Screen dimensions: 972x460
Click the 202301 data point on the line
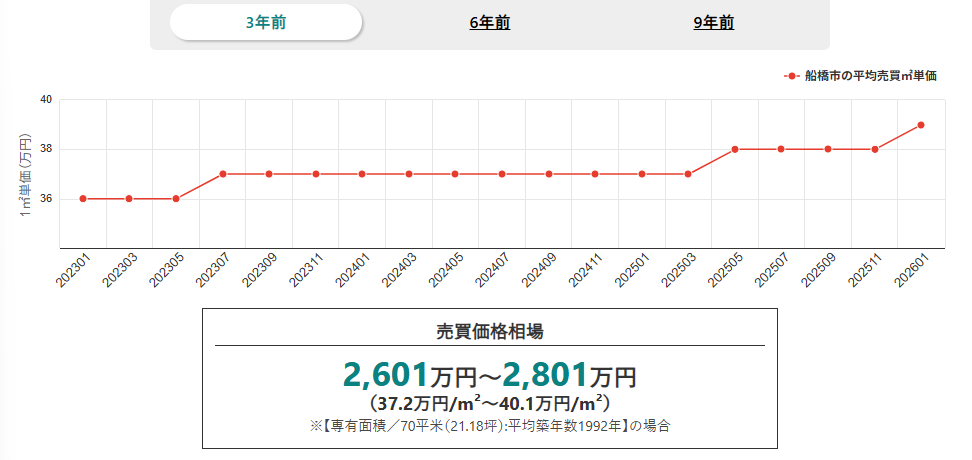[83, 199]
